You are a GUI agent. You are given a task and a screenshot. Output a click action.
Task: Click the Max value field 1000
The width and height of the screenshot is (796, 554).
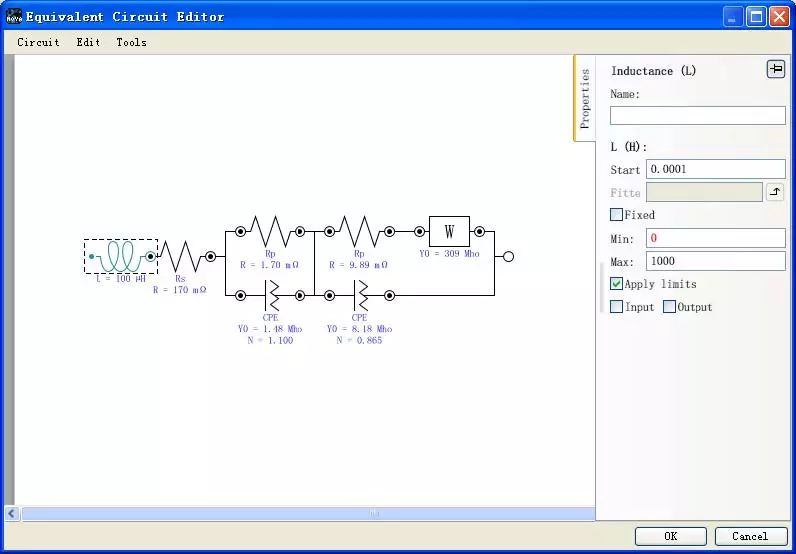[x=716, y=261]
